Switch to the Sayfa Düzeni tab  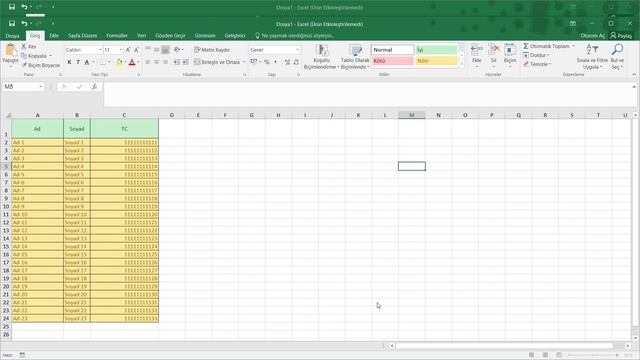point(82,36)
